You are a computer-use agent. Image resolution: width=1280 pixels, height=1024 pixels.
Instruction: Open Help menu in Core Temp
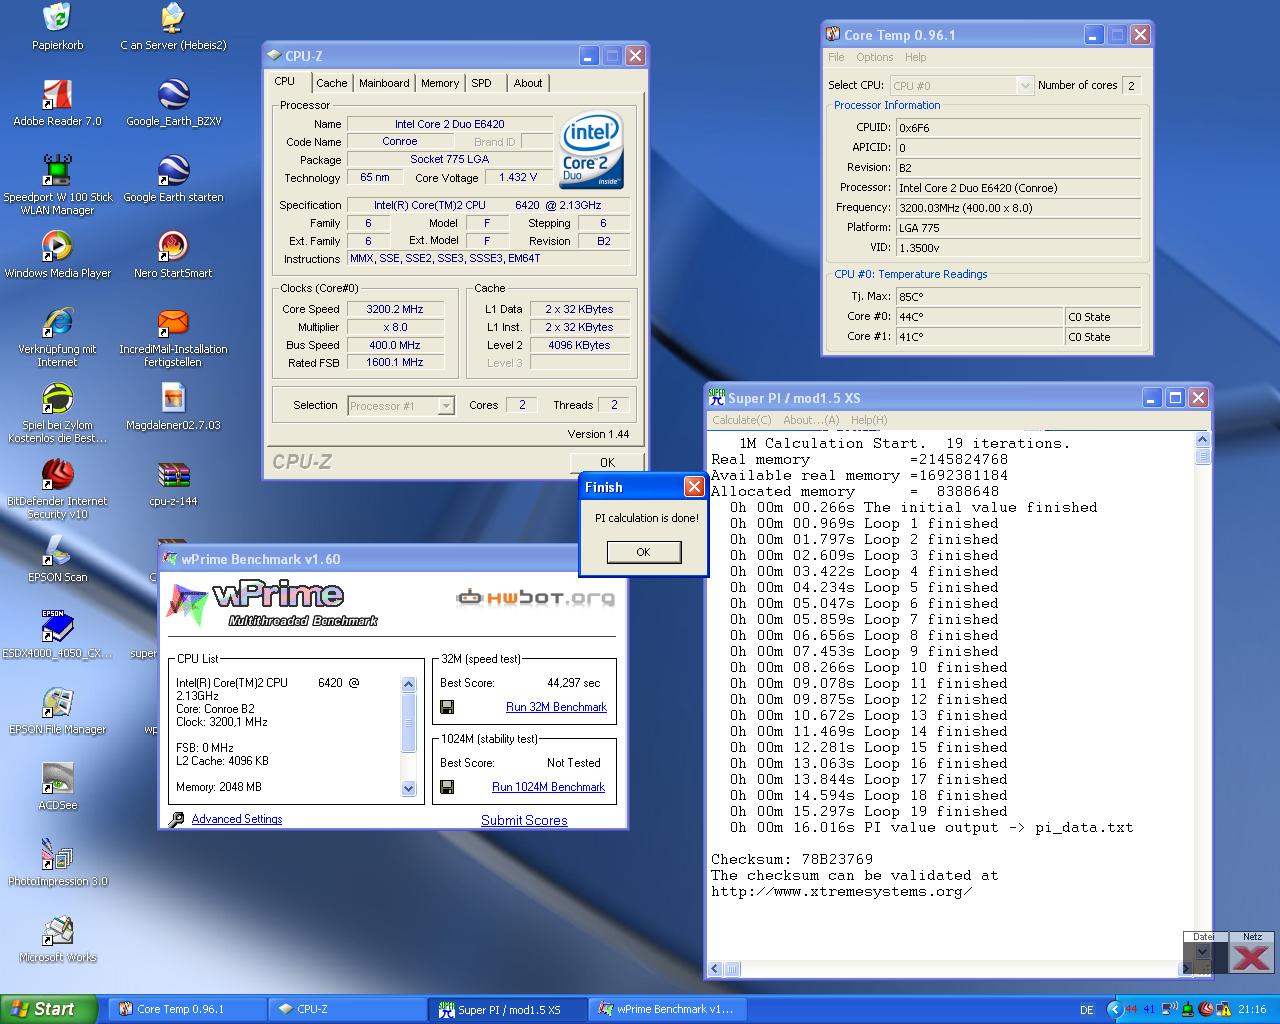[x=915, y=57]
